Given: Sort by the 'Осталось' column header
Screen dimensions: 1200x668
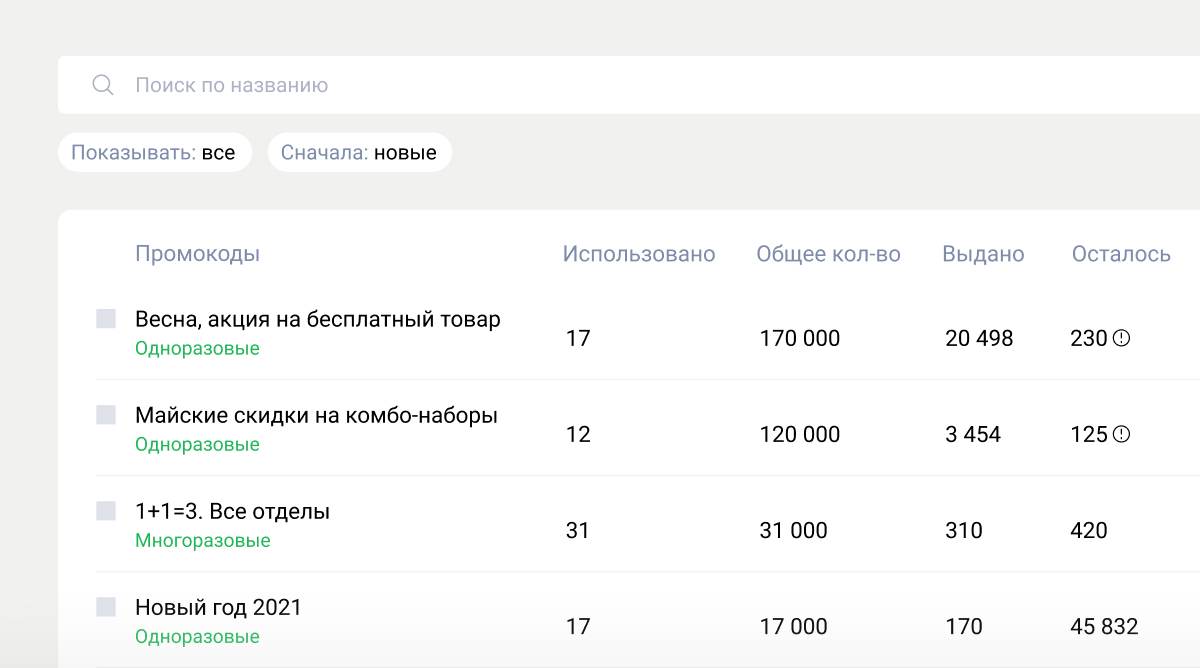Looking at the screenshot, I should [x=1121, y=254].
